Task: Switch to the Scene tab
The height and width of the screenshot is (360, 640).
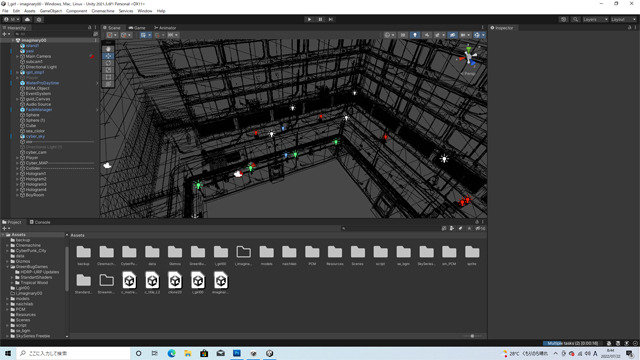Action: [112, 28]
